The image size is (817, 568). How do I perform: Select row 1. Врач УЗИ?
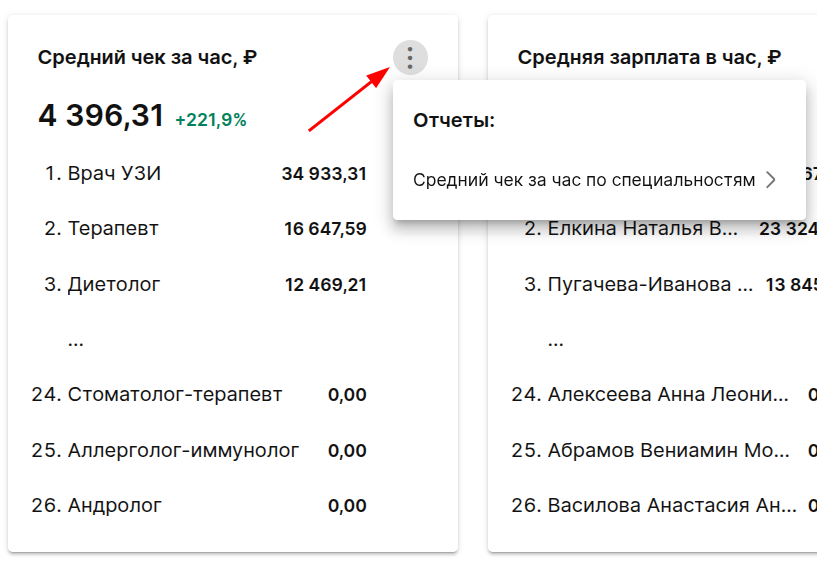pos(205,174)
